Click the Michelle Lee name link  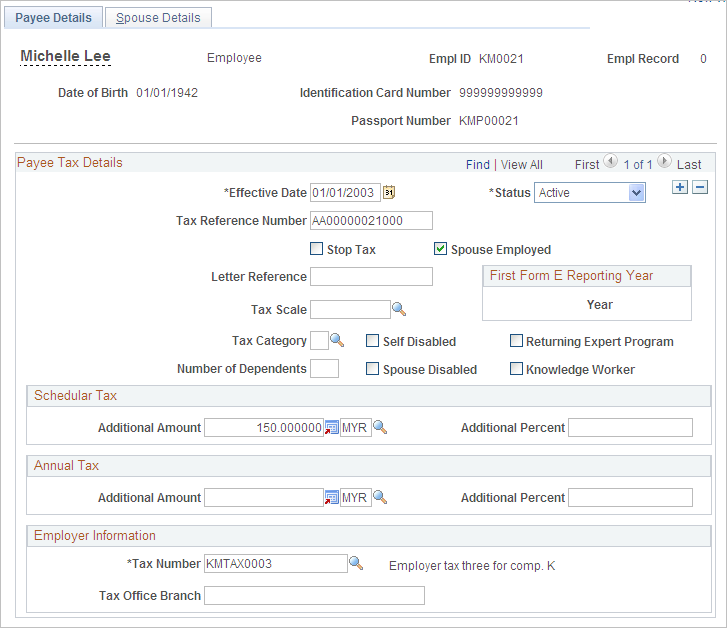pos(65,56)
